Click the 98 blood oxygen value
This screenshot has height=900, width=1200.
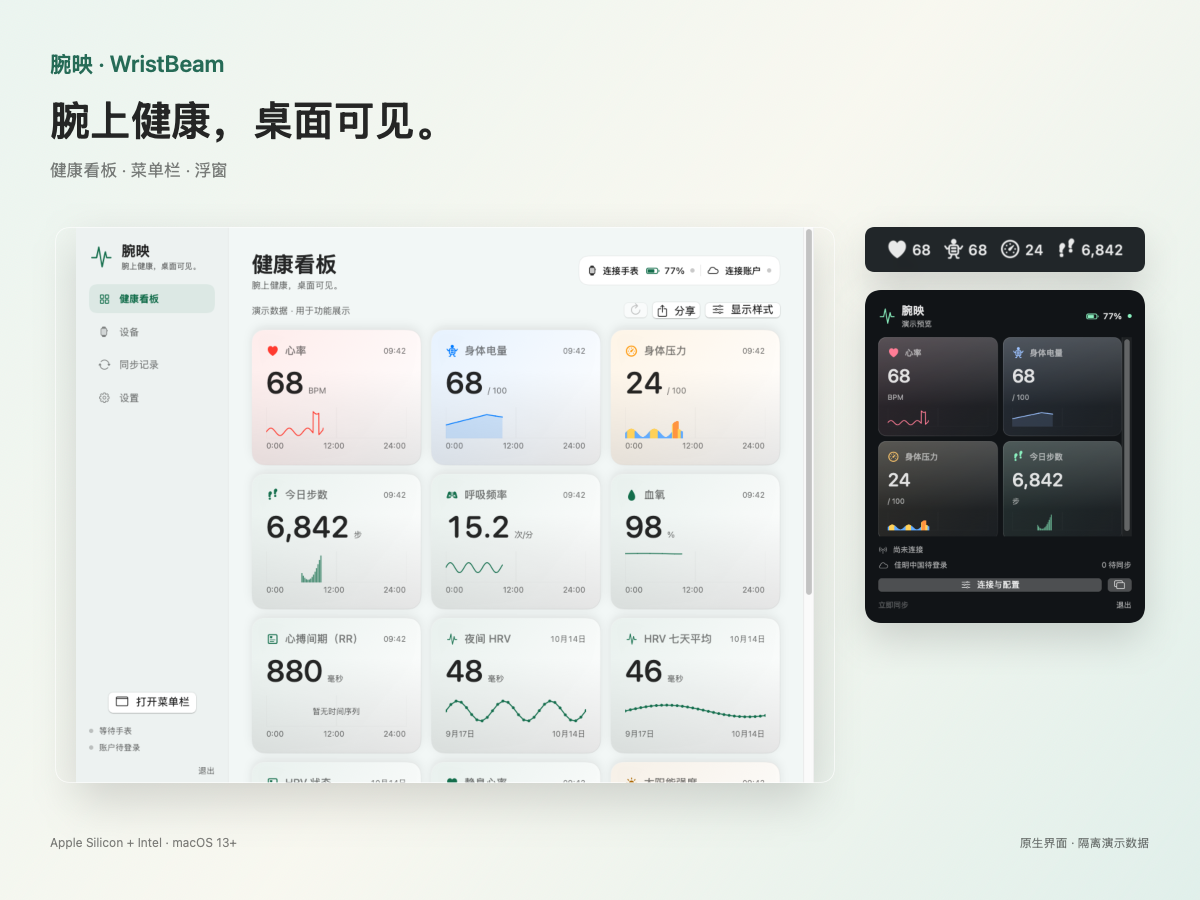point(644,527)
